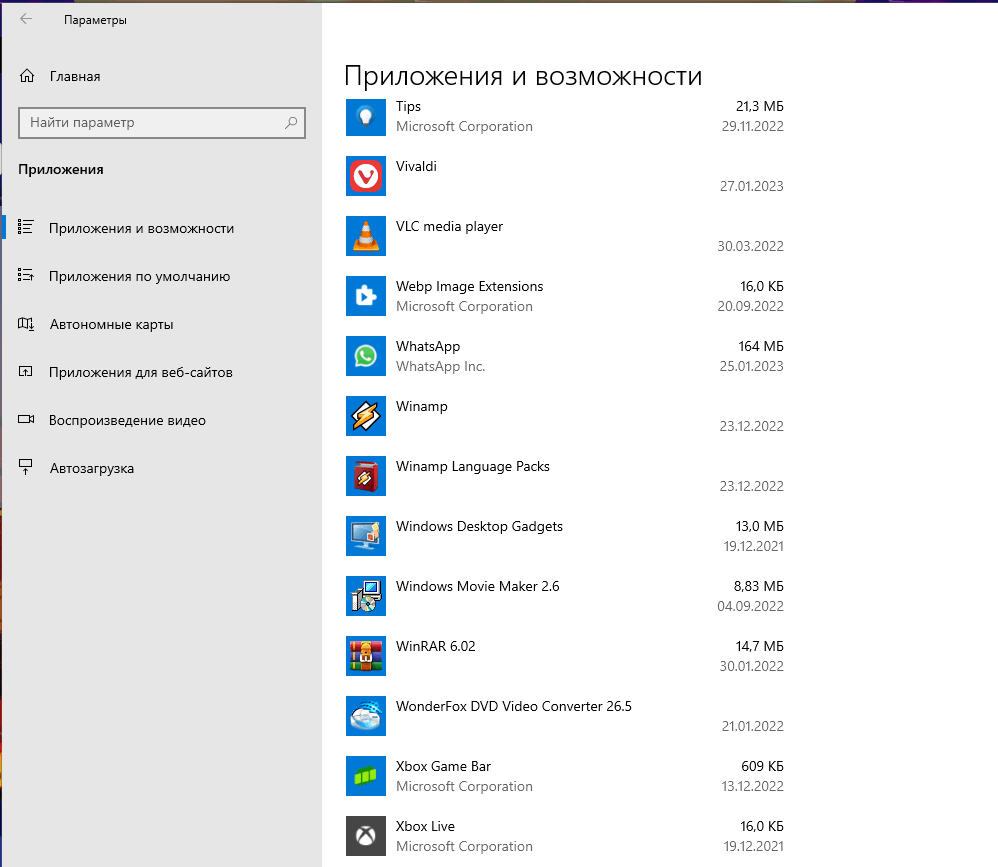Image resolution: width=998 pixels, height=867 pixels.
Task: Click the VLC install date 30.03.2022
Action: click(750, 246)
